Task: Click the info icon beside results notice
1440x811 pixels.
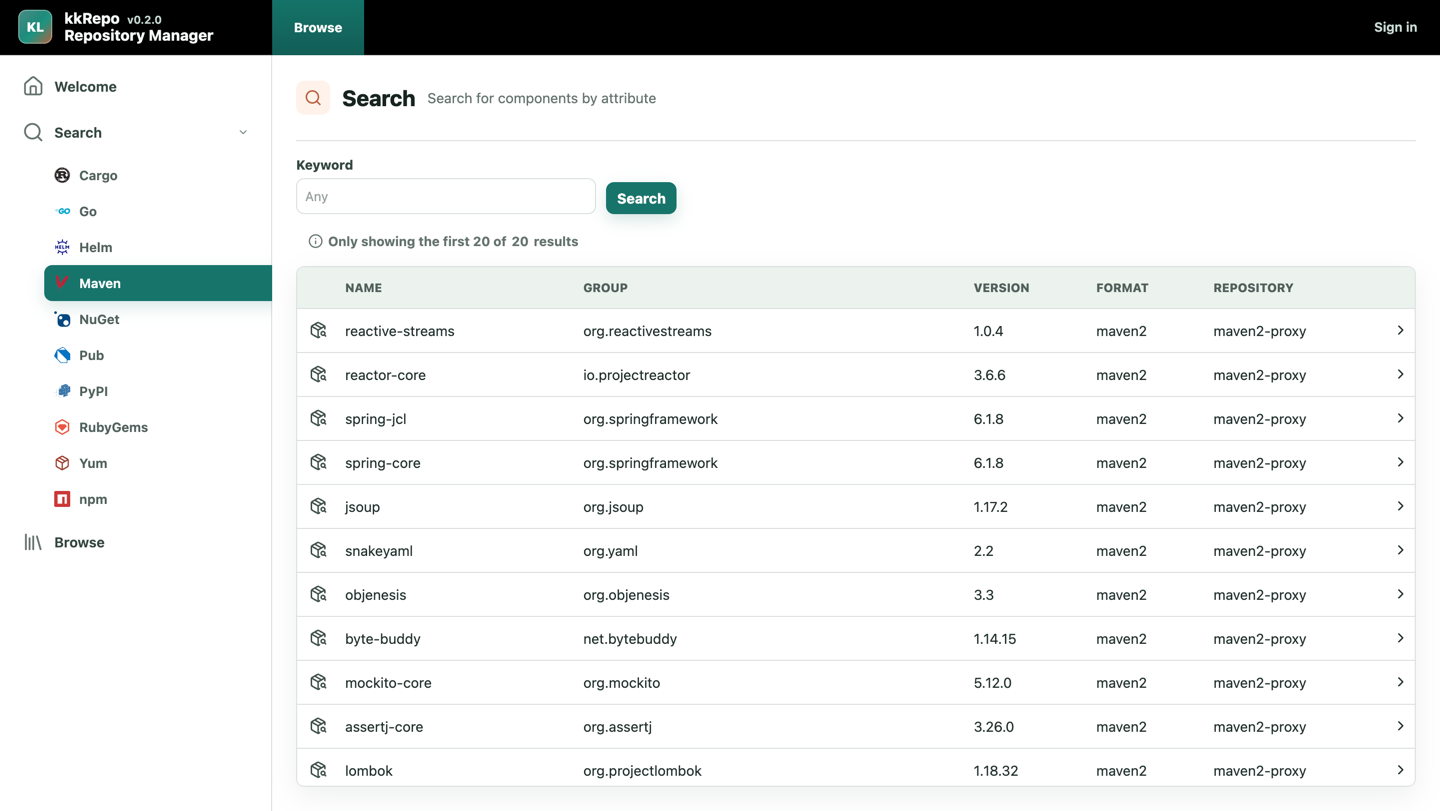Action: tap(315, 241)
